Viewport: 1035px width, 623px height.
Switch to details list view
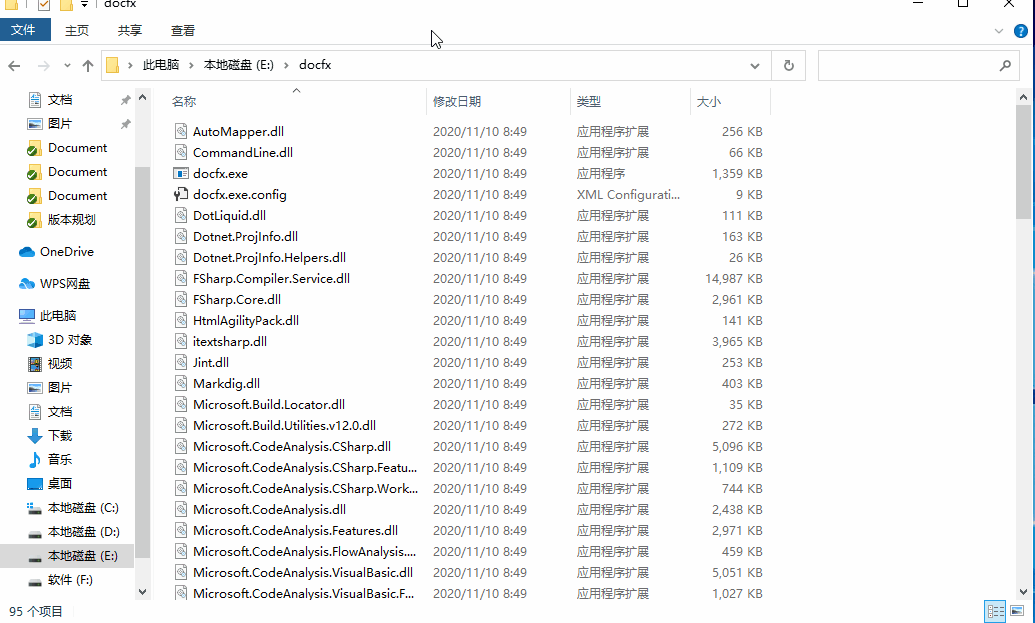[x=995, y=611]
